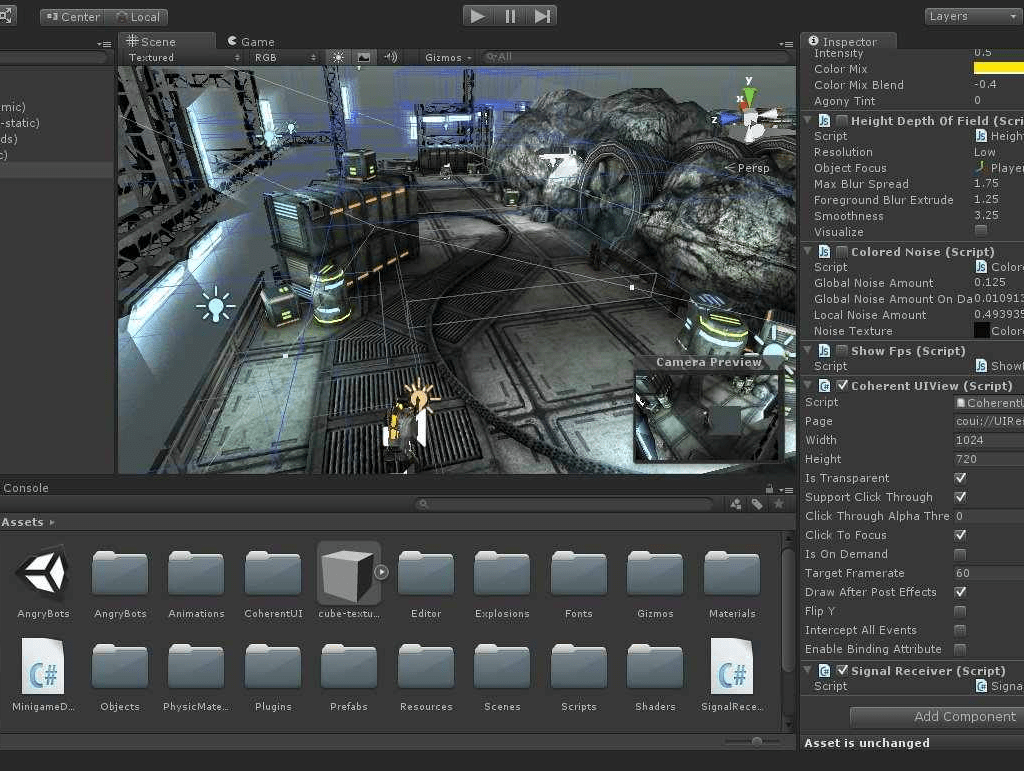Open the Layers dropdown
Screen dimensions: 1024x771
click(x=971, y=16)
